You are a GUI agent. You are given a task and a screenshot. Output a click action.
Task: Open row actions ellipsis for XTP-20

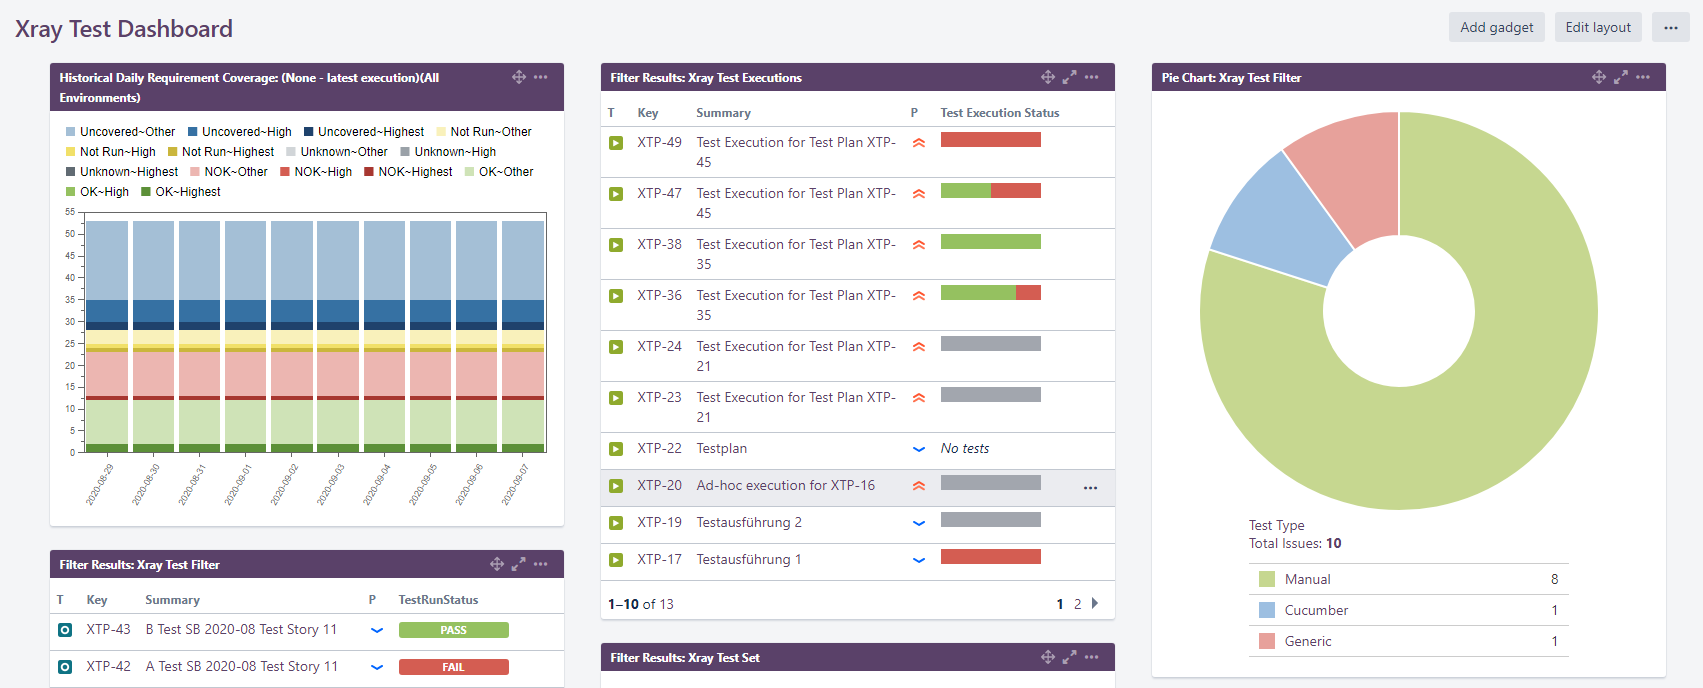pyautogui.click(x=1090, y=488)
